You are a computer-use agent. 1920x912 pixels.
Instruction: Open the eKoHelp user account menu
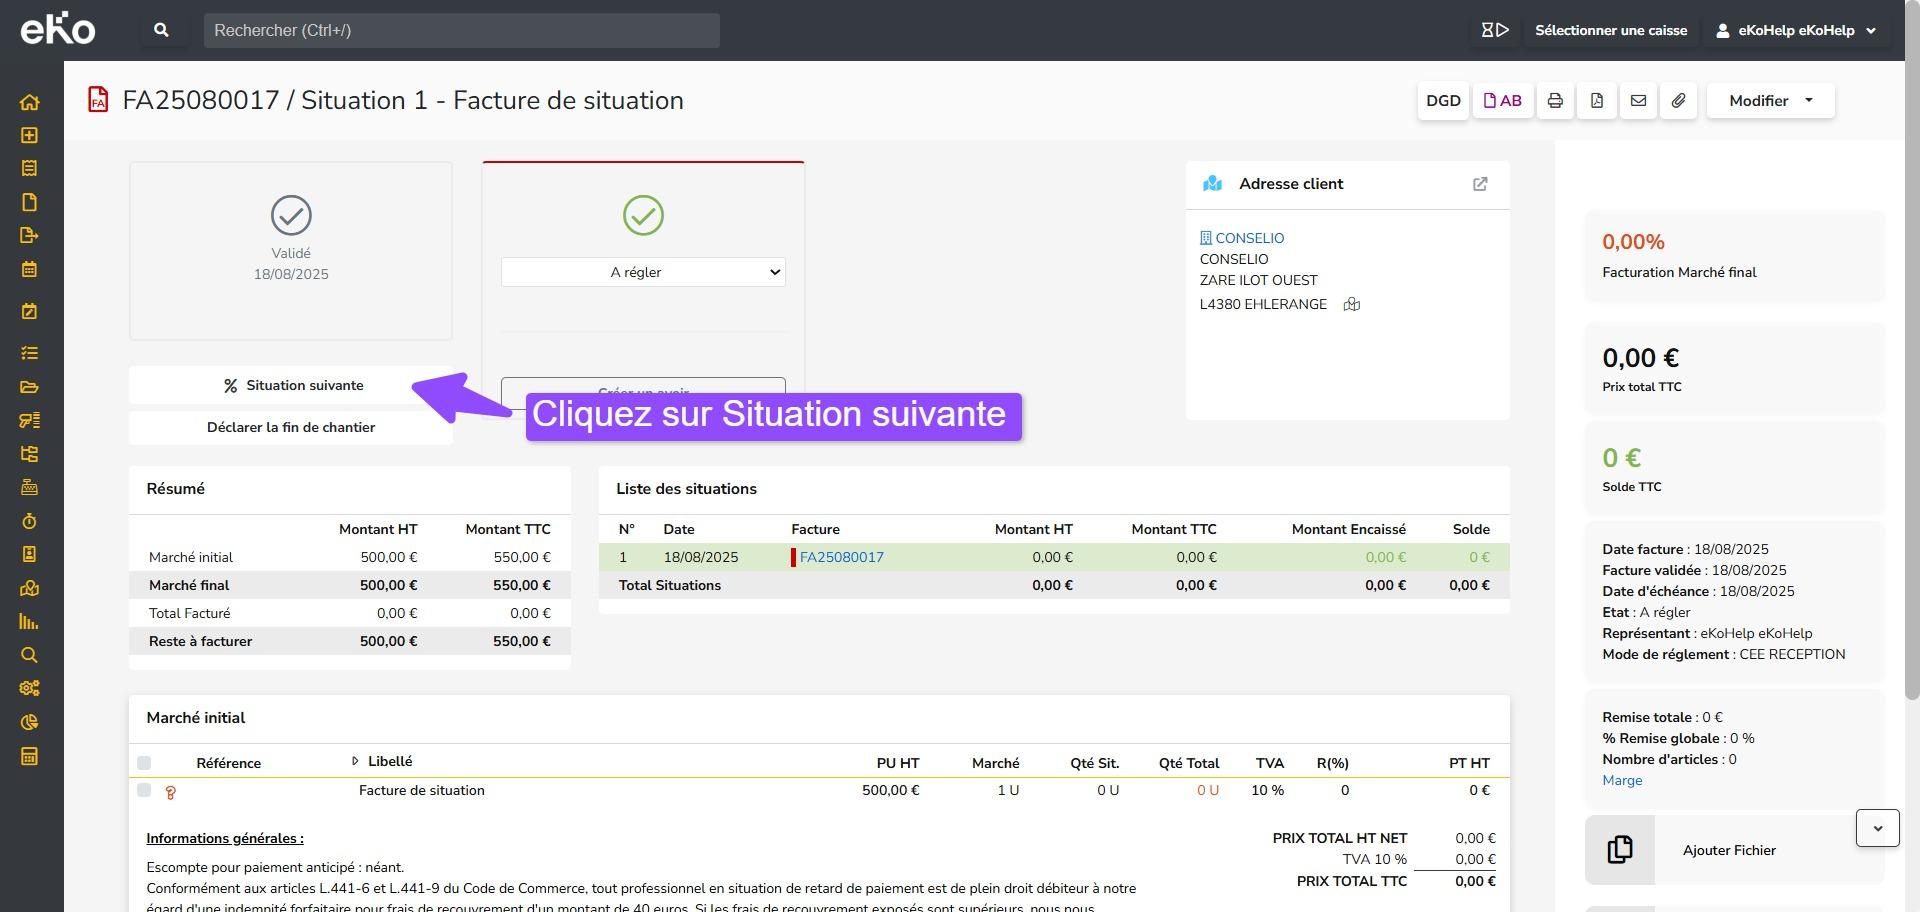tap(1796, 30)
